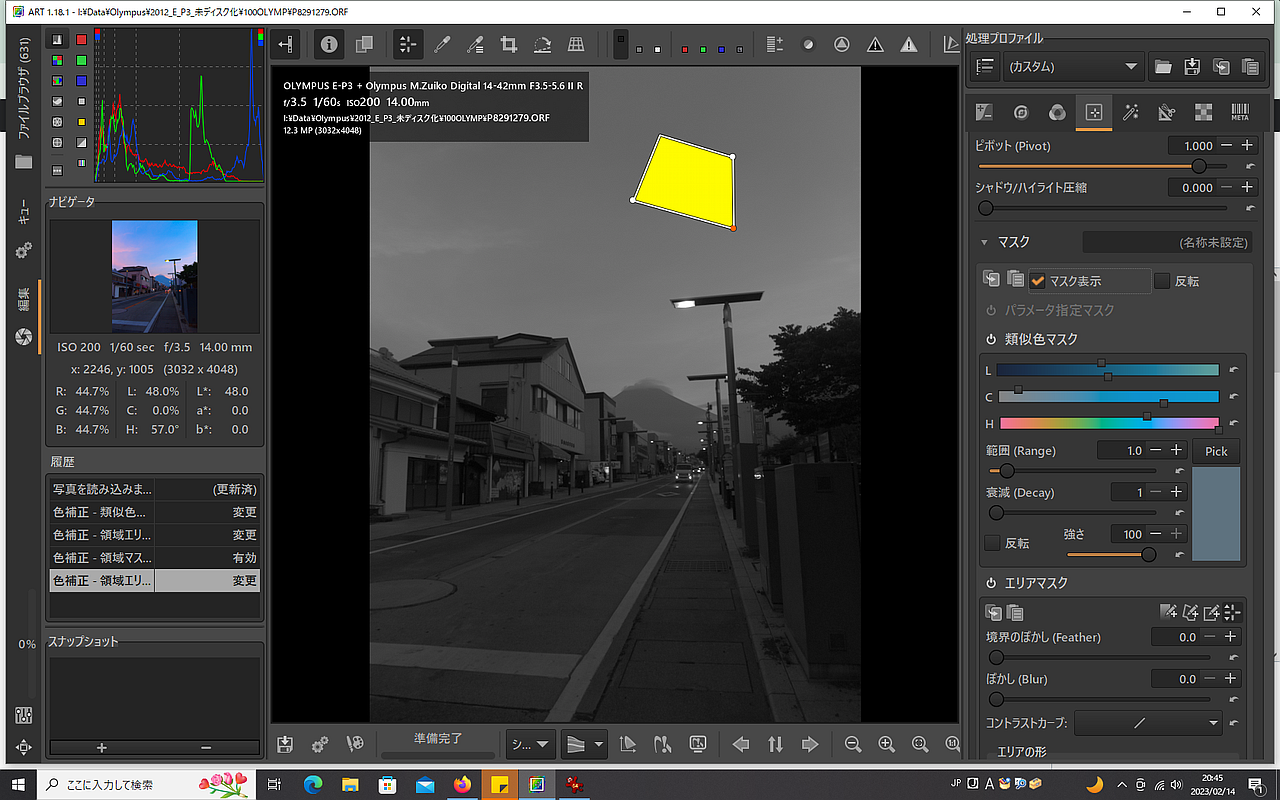
Task: Toggle highlight clipping indicator
Action: (908, 44)
